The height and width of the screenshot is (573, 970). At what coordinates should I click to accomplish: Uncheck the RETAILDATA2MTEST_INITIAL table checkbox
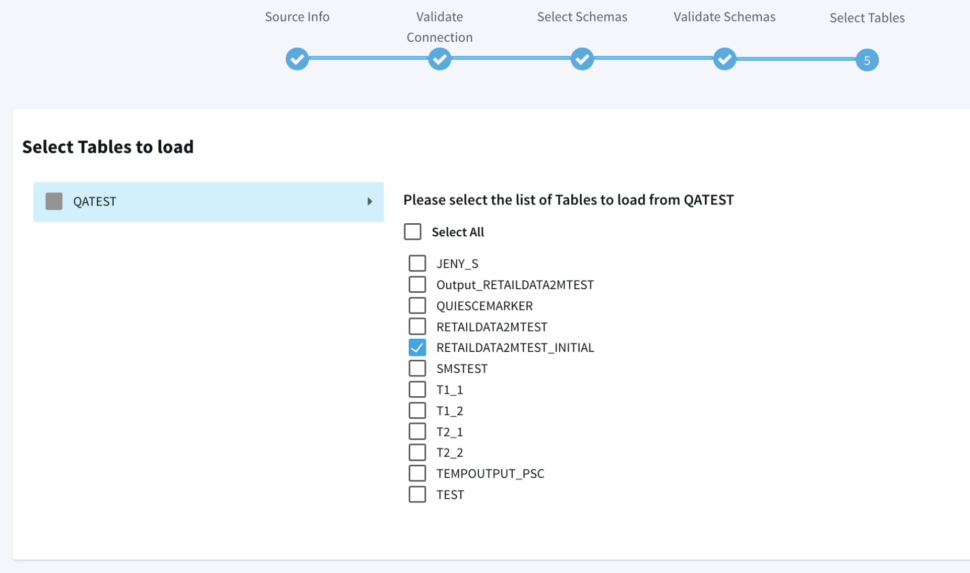tap(417, 348)
